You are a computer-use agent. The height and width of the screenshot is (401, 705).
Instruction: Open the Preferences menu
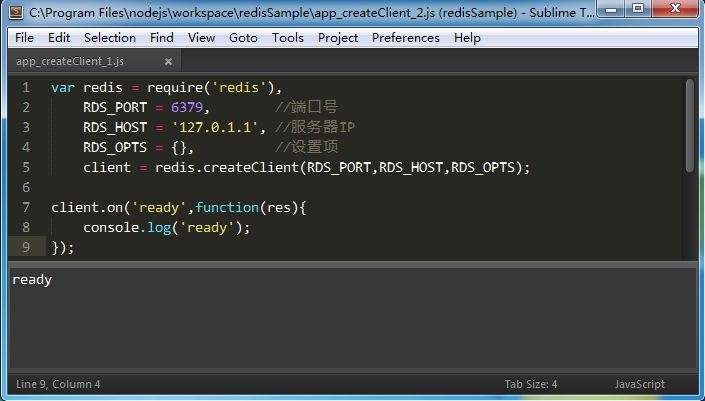[405, 38]
